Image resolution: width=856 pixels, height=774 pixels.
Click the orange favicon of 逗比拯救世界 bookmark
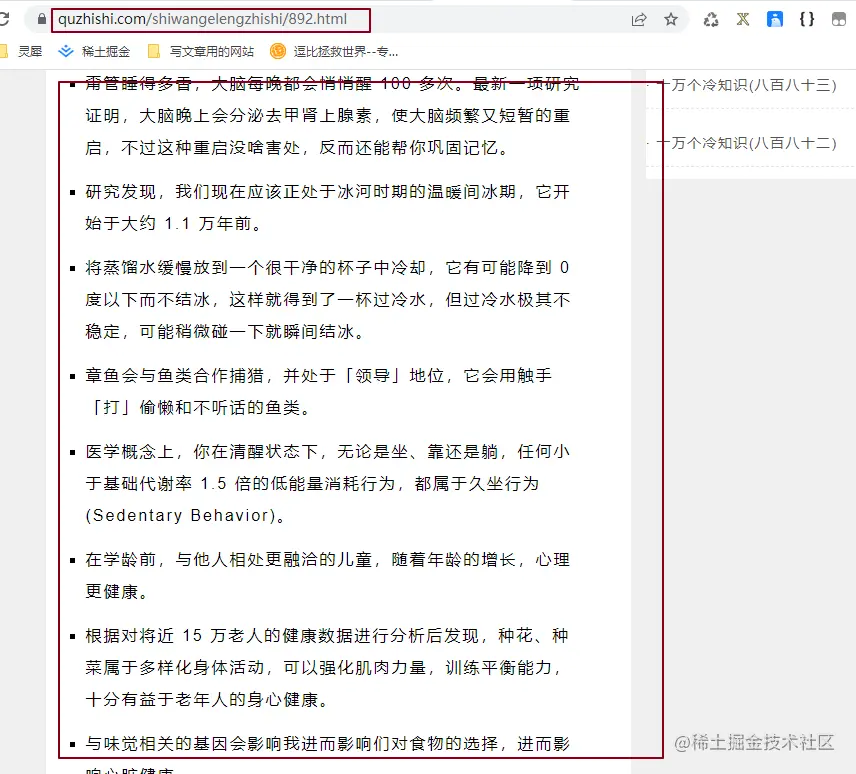tap(278, 51)
